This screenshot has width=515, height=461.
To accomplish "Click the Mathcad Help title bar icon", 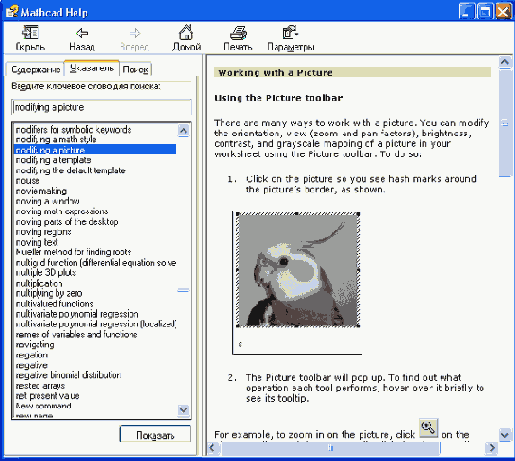I will point(12,11).
